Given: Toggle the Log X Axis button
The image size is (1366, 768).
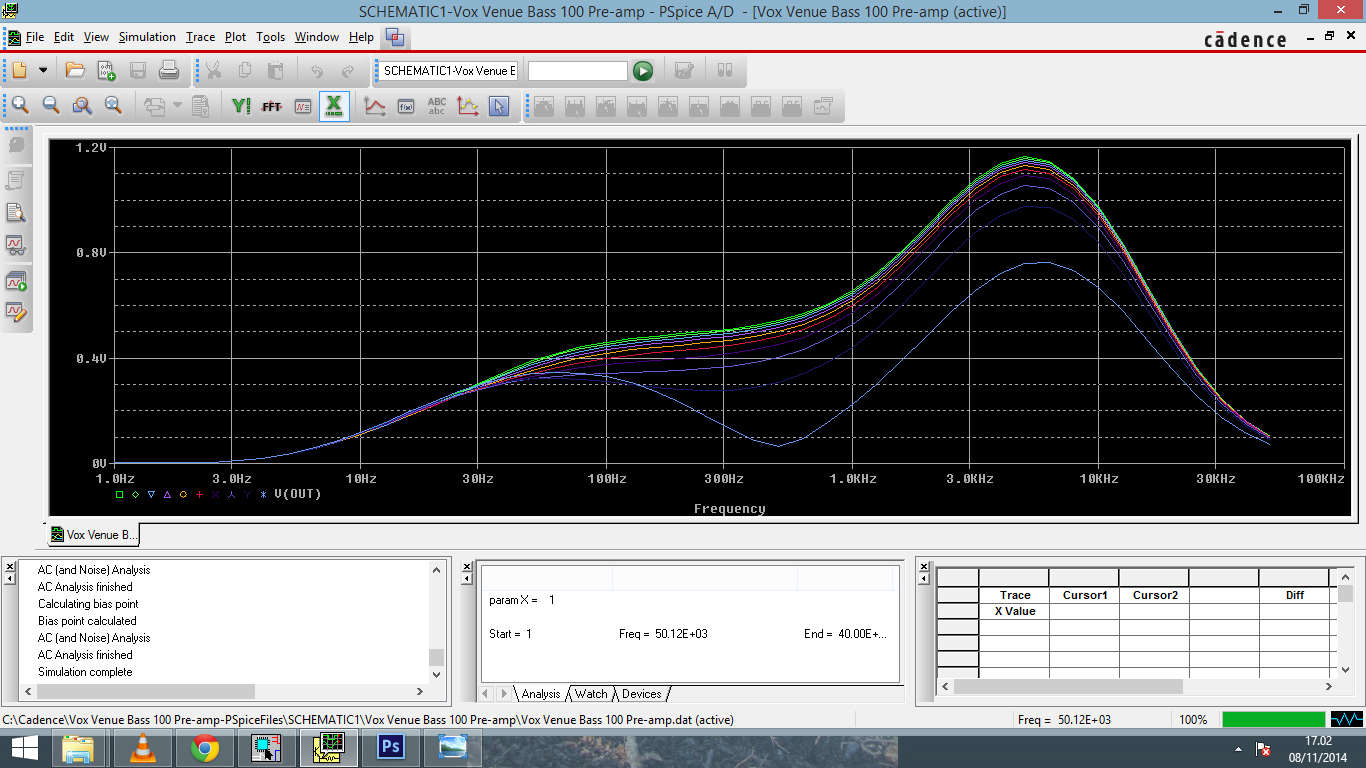Looking at the screenshot, I should [334, 106].
